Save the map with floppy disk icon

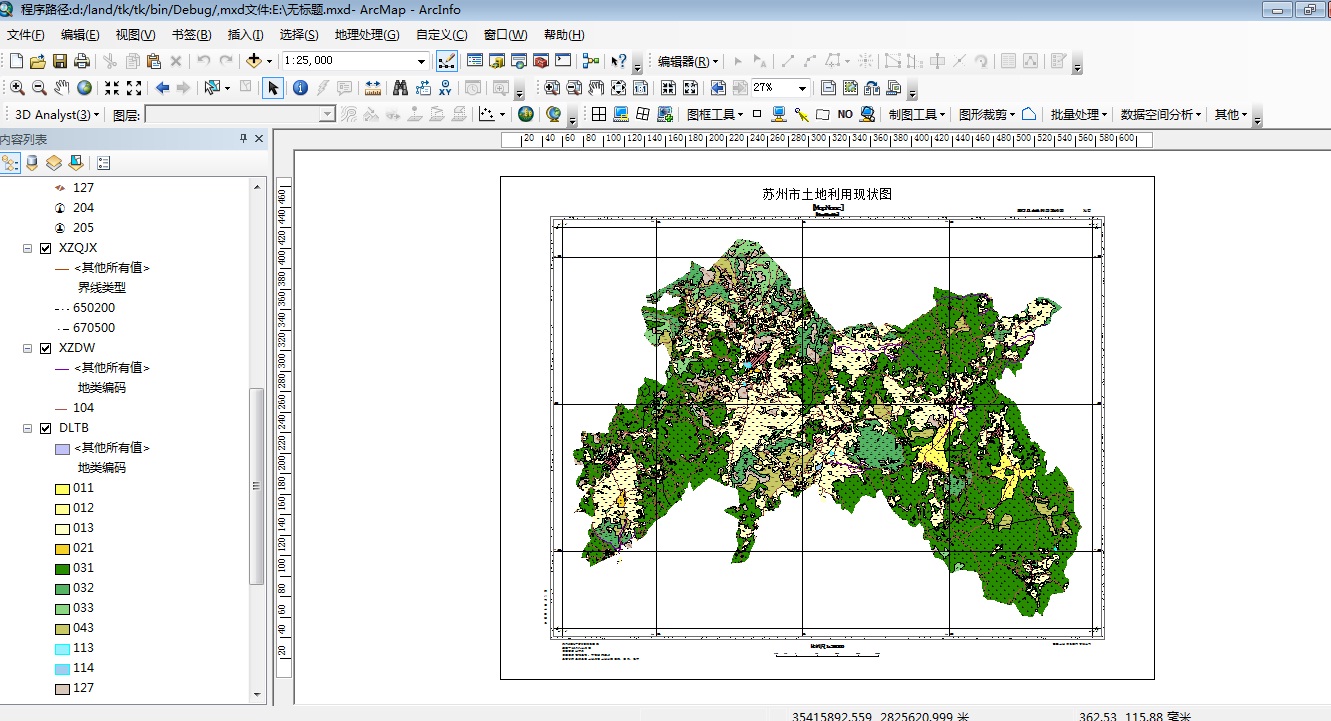point(60,61)
